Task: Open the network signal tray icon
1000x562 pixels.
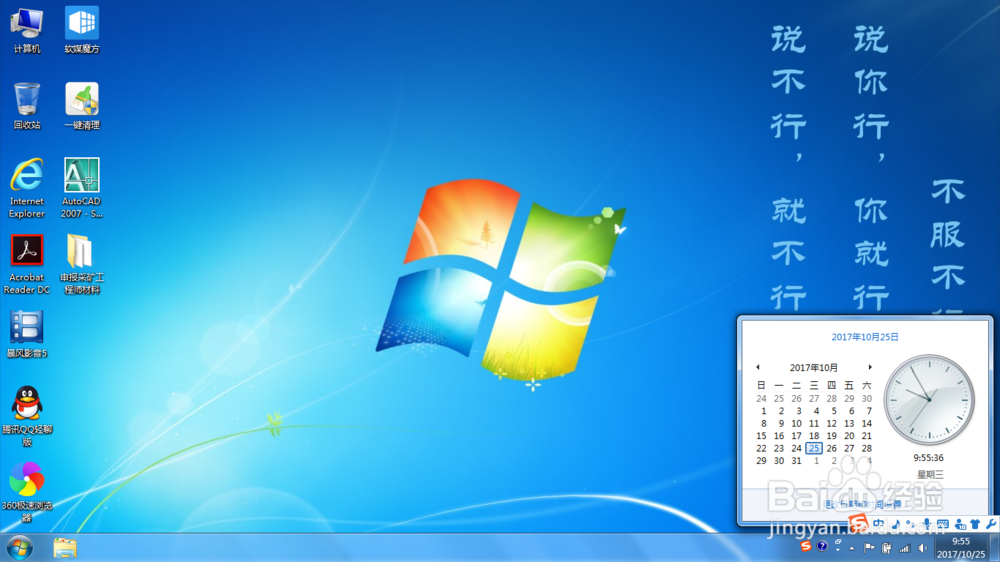Action: tap(904, 547)
